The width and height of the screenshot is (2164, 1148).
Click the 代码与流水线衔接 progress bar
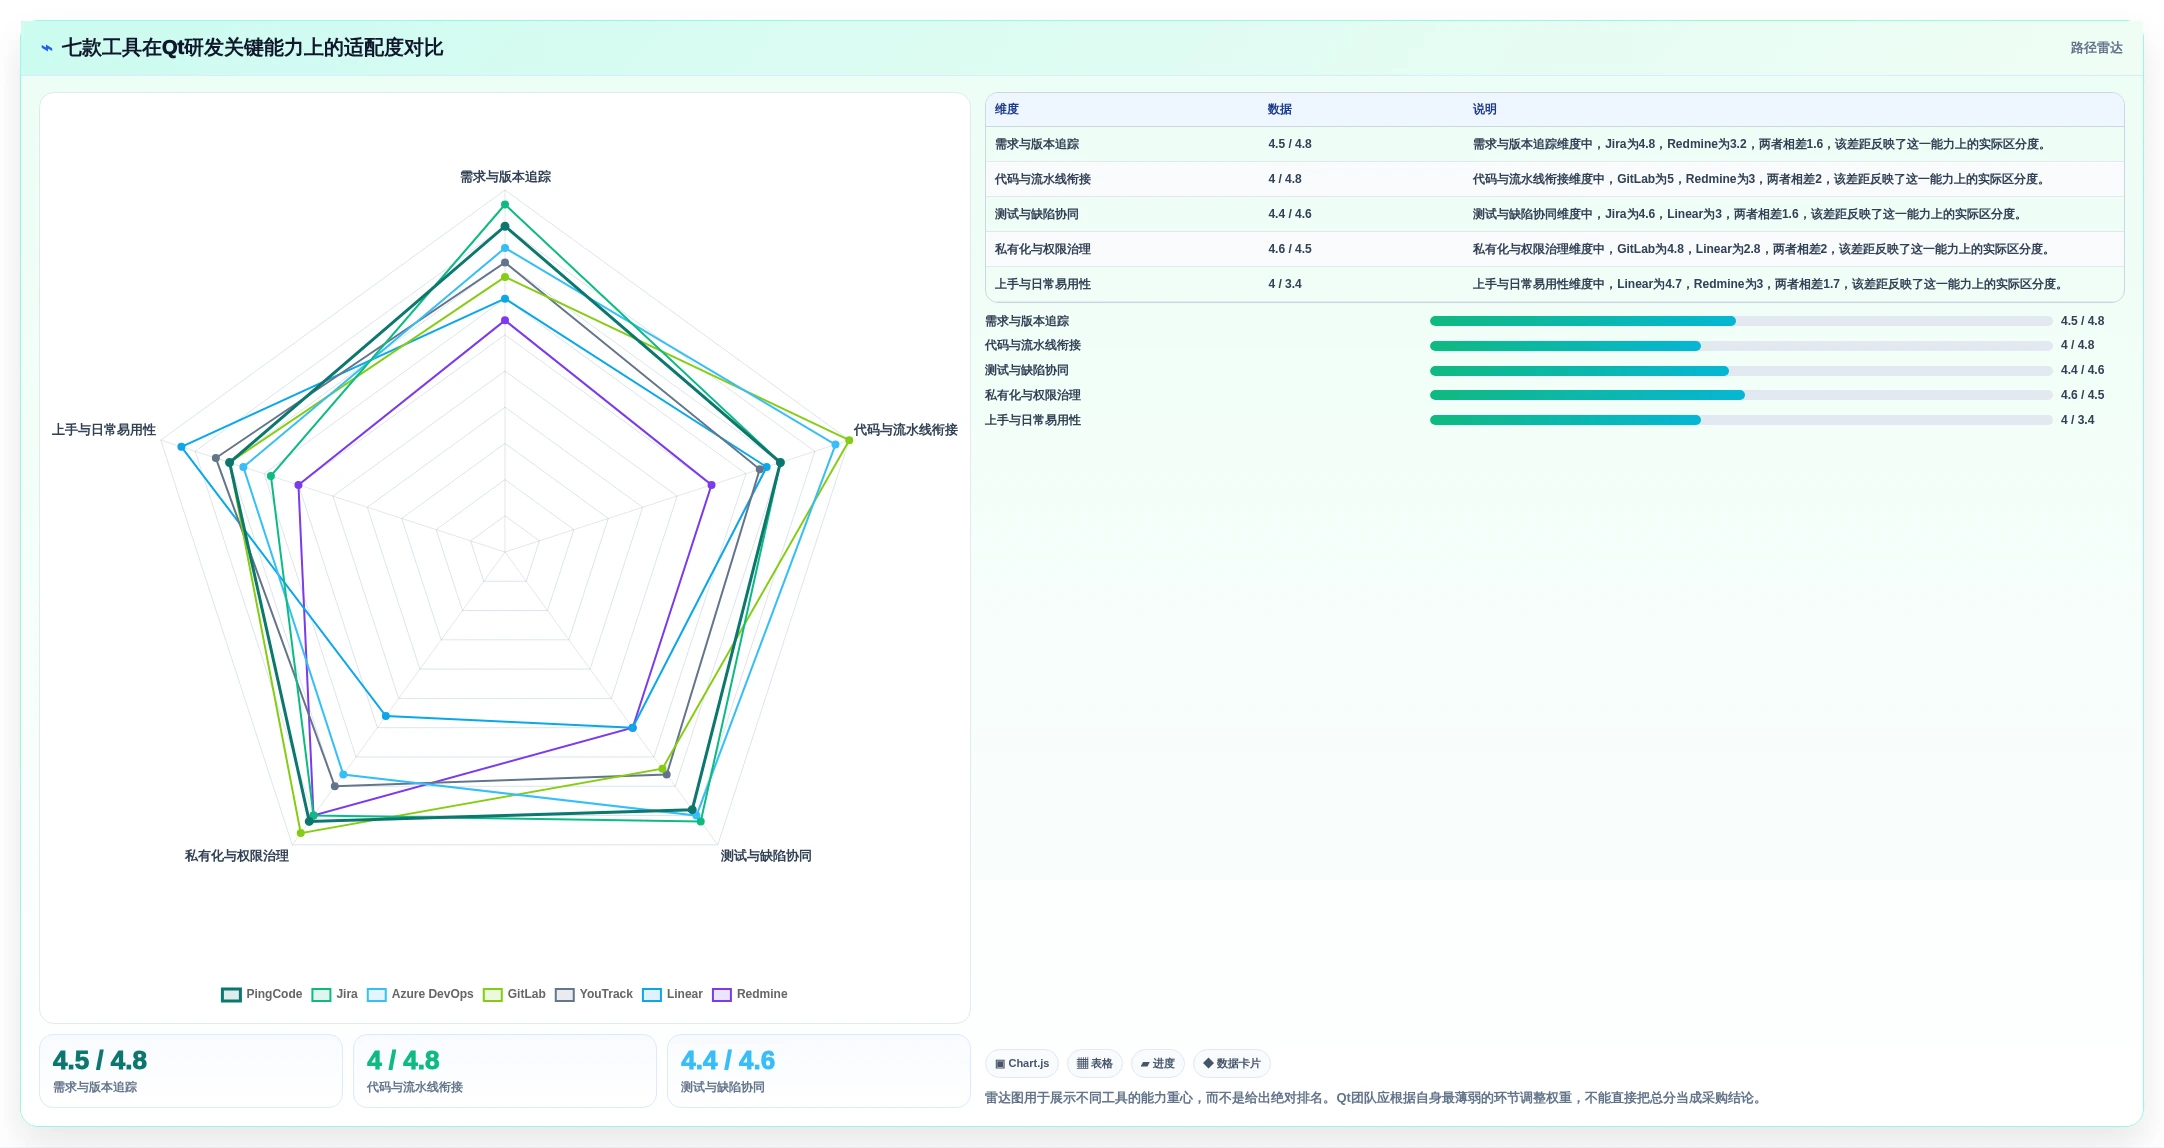point(1741,346)
